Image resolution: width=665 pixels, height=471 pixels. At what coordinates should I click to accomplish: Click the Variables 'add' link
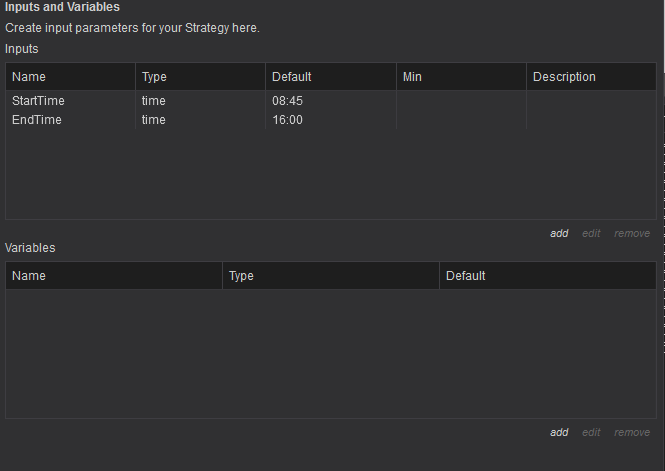click(x=558, y=432)
